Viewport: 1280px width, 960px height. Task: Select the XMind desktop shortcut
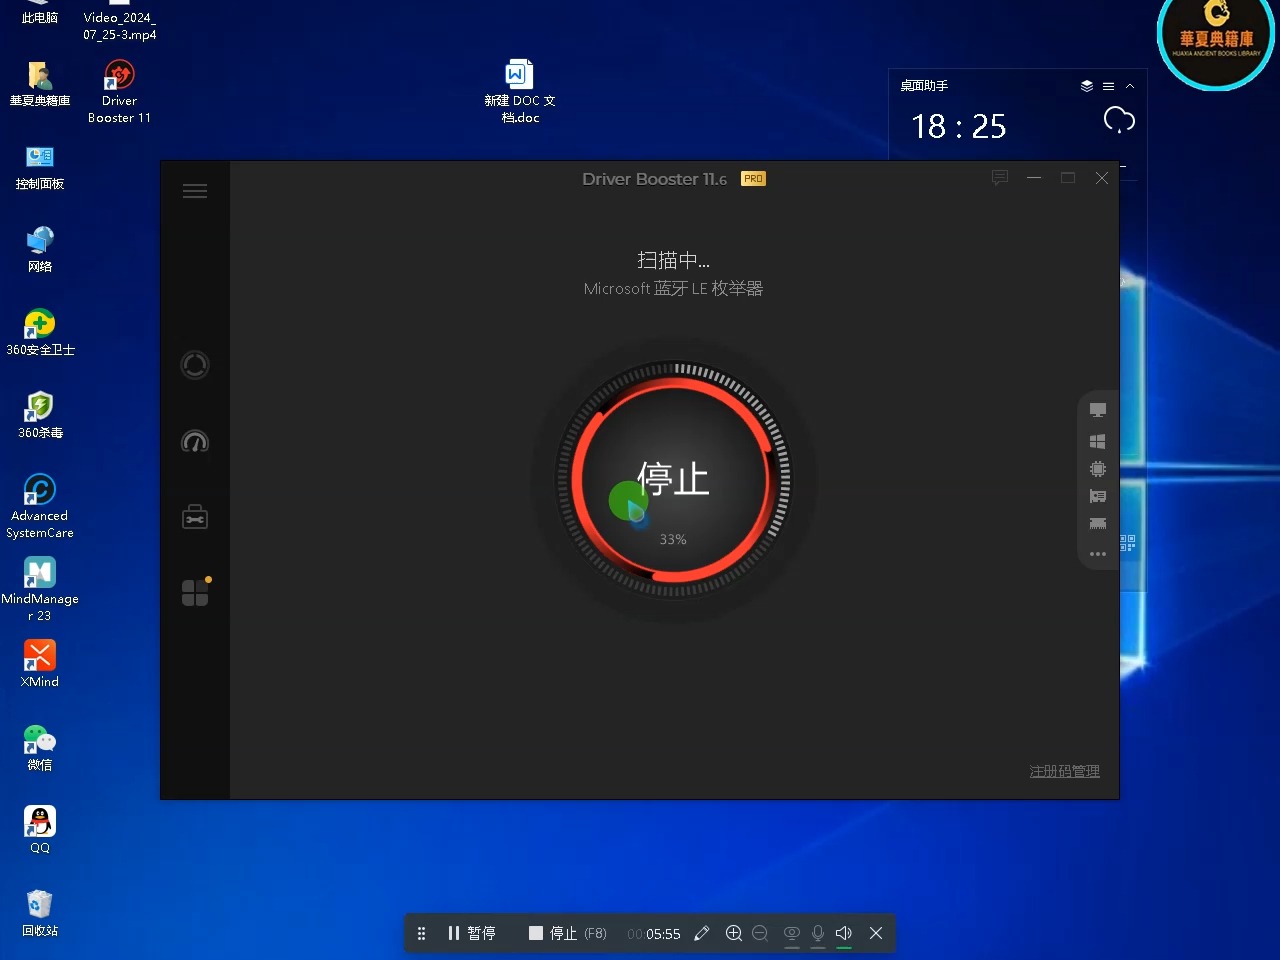coord(40,665)
